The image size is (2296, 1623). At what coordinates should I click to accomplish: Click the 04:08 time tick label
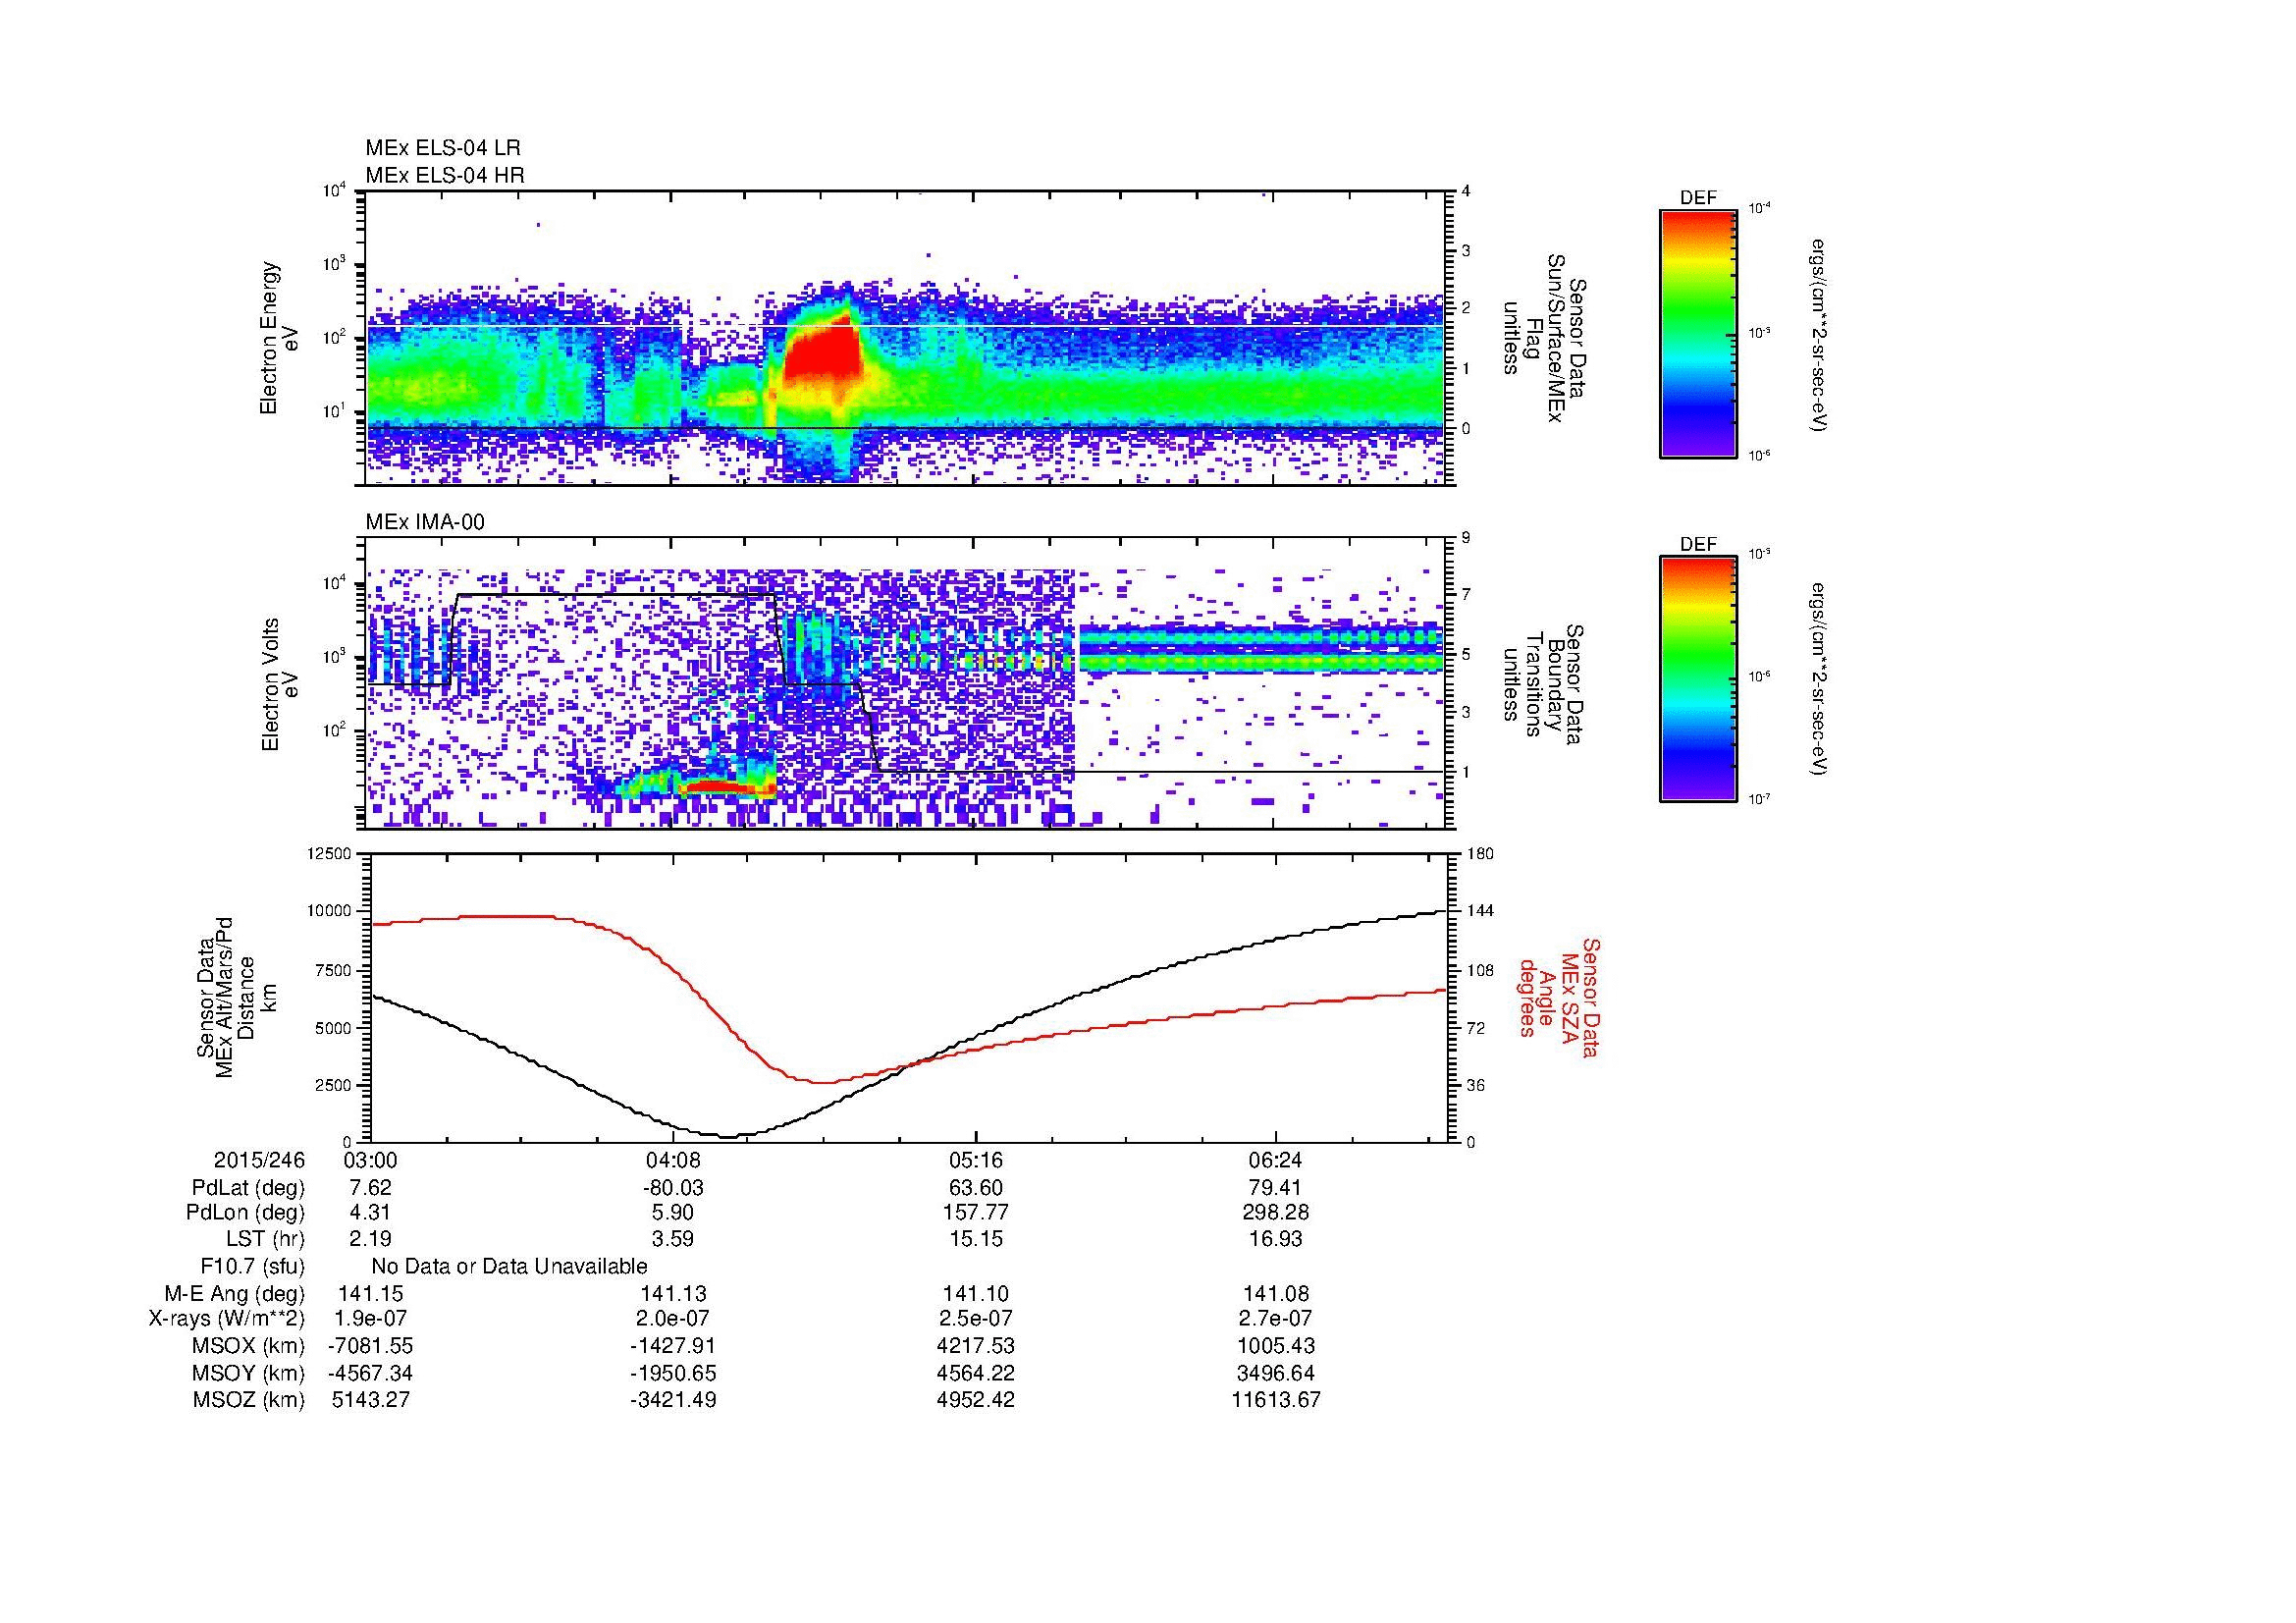tap(672, 1161)
